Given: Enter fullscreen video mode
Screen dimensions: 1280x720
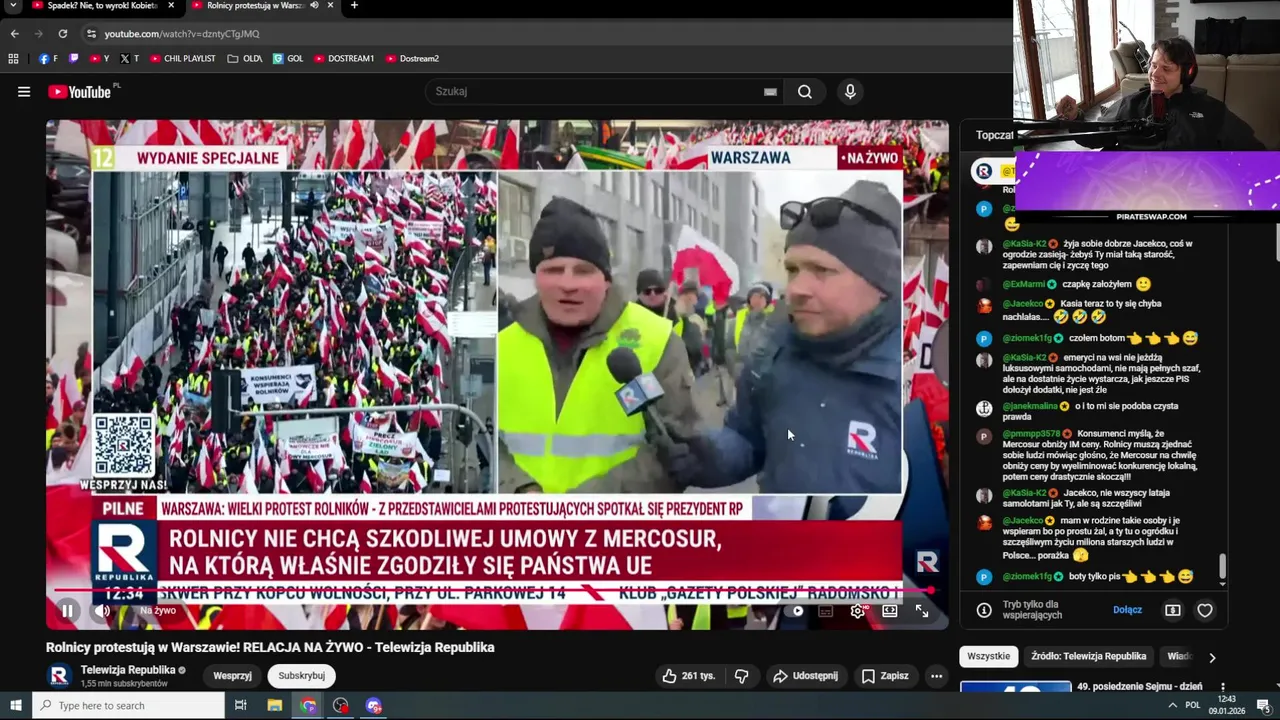Looking at the screenshot, I should point(922,611).
